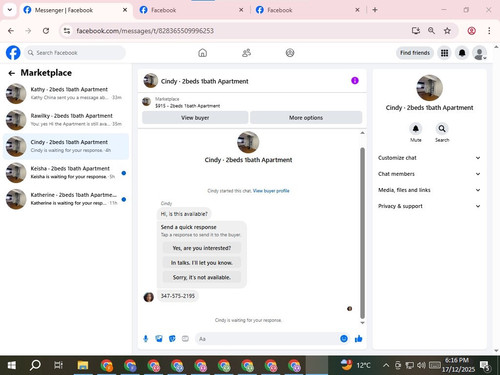Send quick reply 'Yes, are you interested?'
This screenshot has height=375, width=500.
(x=202, y=248)
